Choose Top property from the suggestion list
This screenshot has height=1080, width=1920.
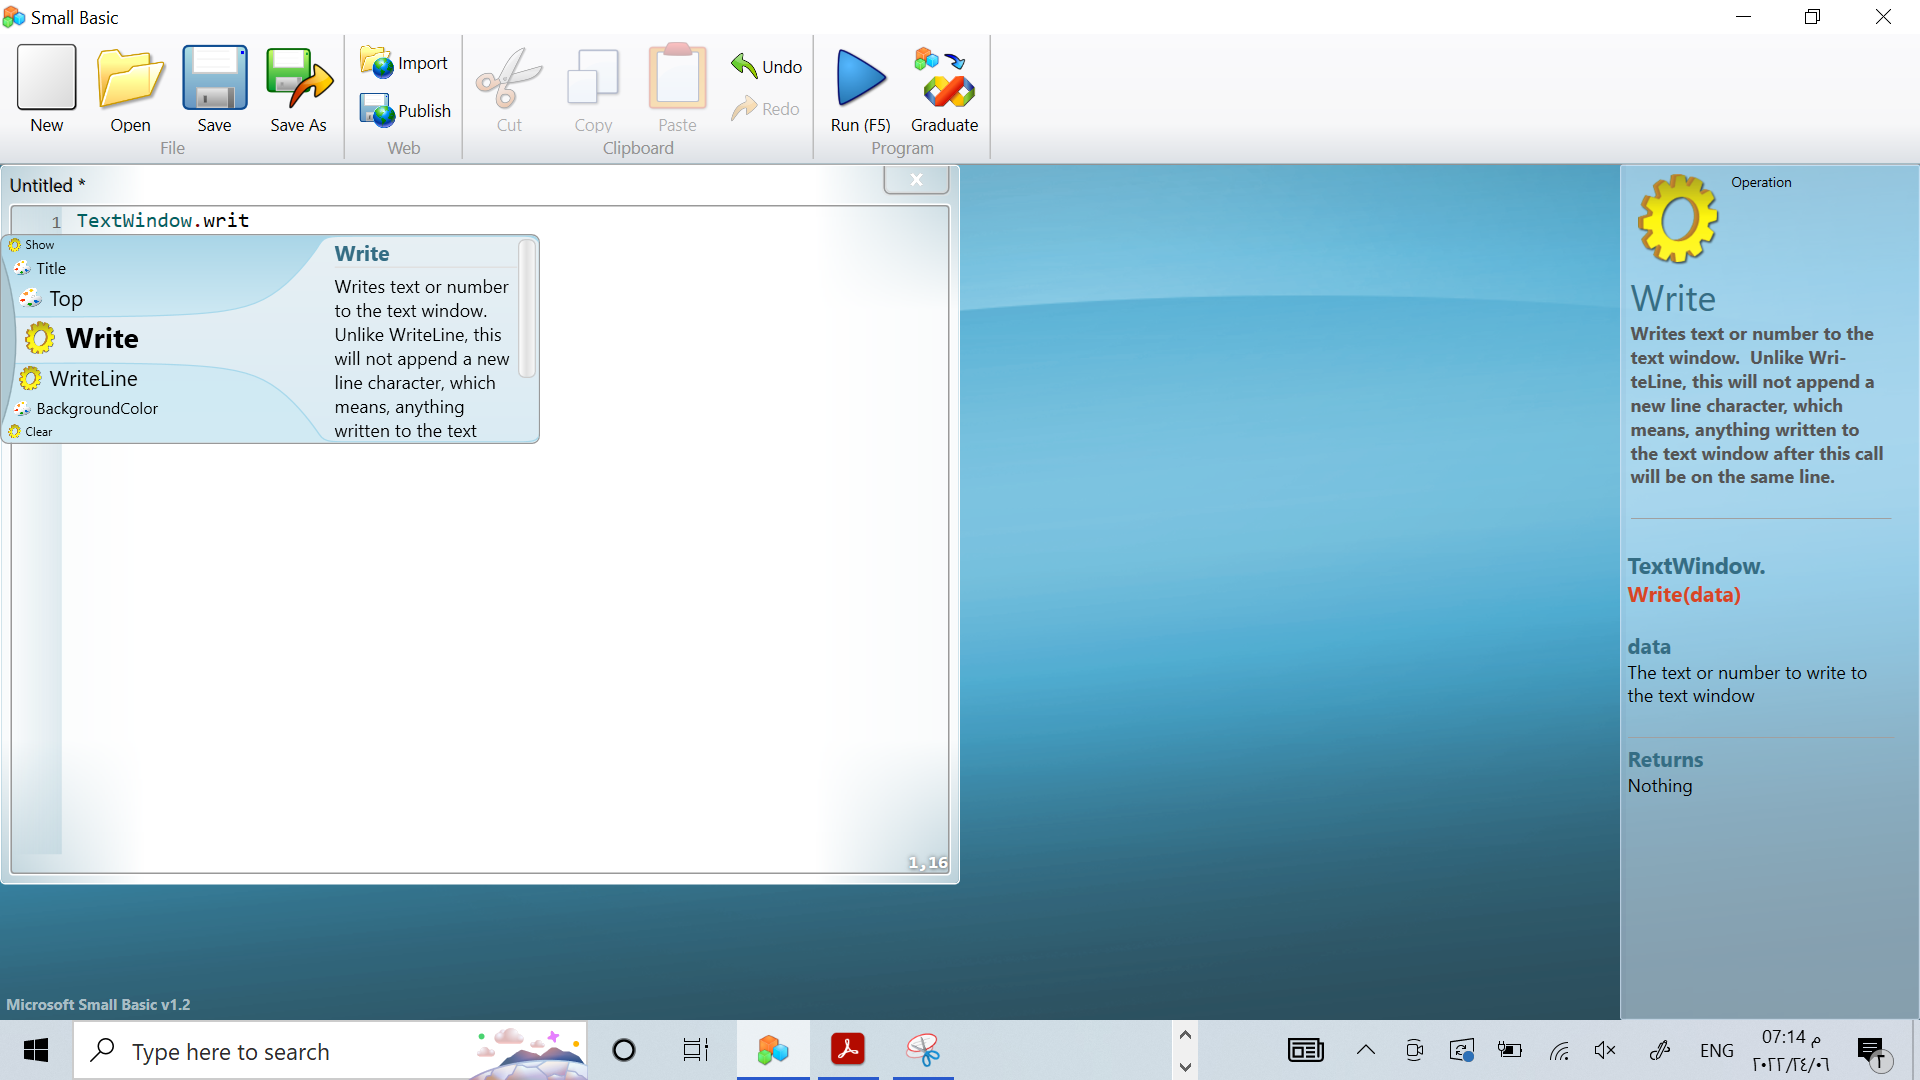tap(51, 298)
